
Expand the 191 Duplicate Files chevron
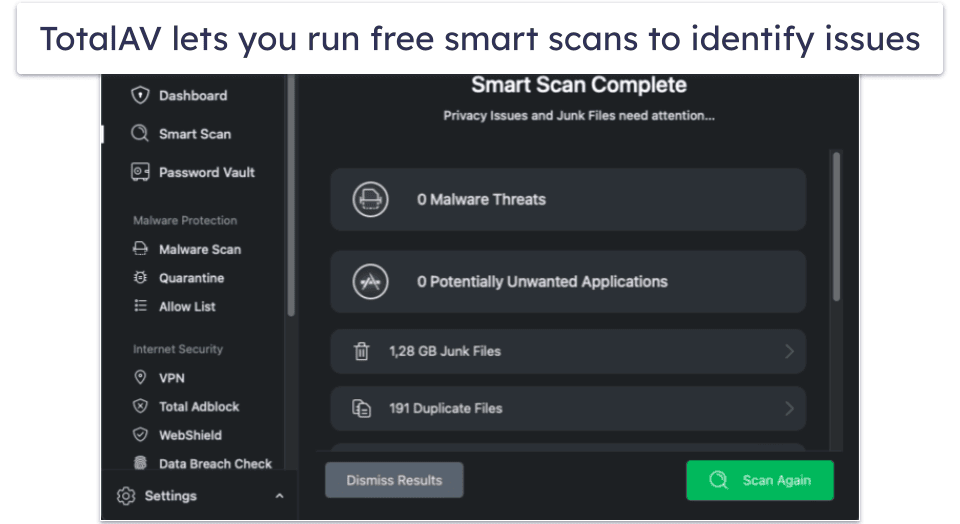[789, 408]
